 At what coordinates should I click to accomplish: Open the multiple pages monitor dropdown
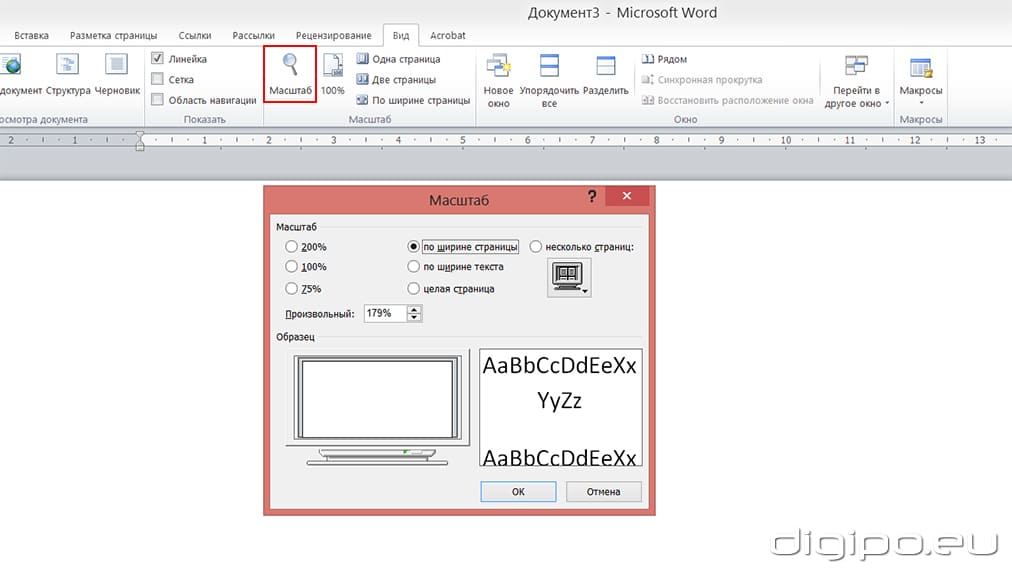pyautogui.click(x=570, y=277)
